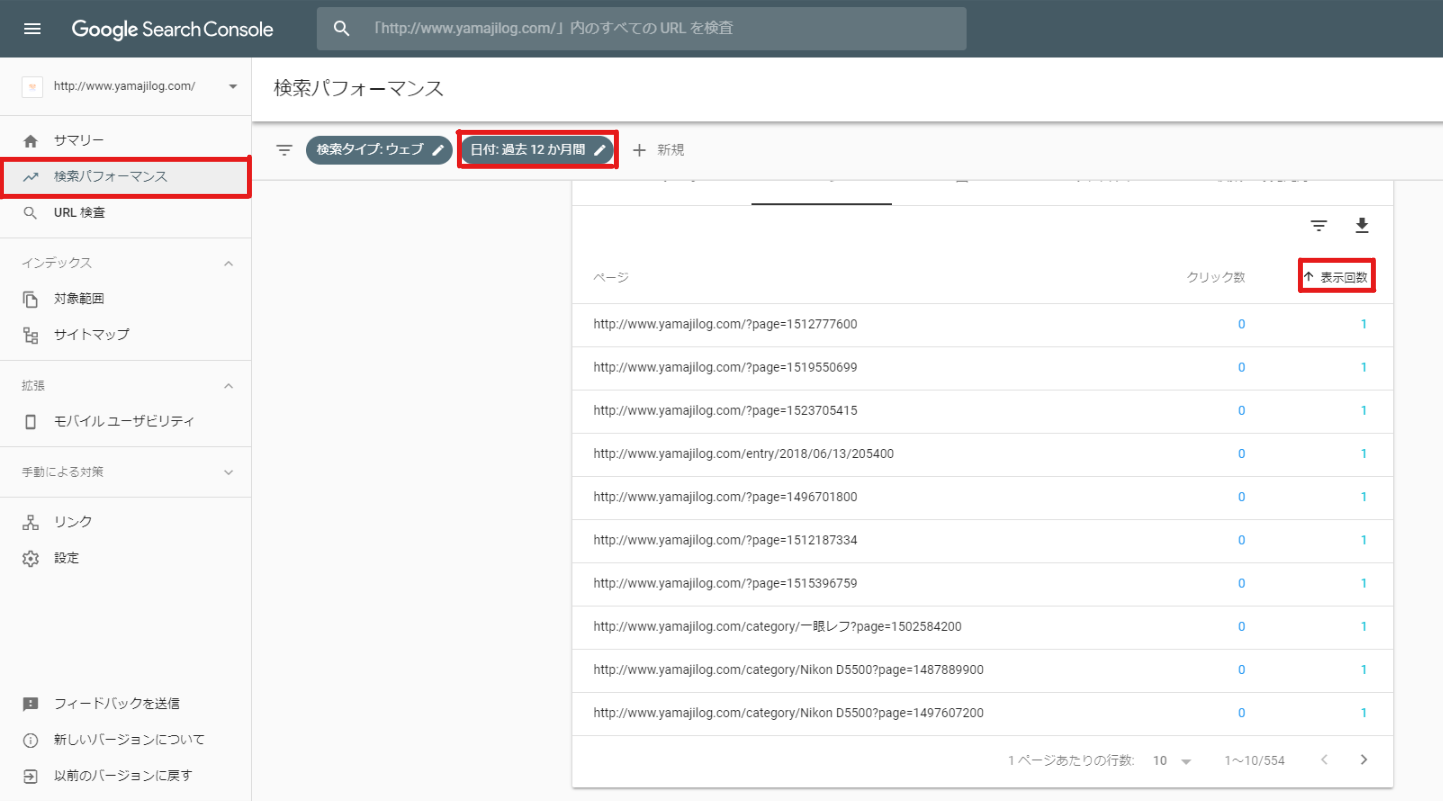Click the pencil icon on search type chip
The width and height of the screenshot is (1443, 801).
pyautogui.click(x=438, y=150)
